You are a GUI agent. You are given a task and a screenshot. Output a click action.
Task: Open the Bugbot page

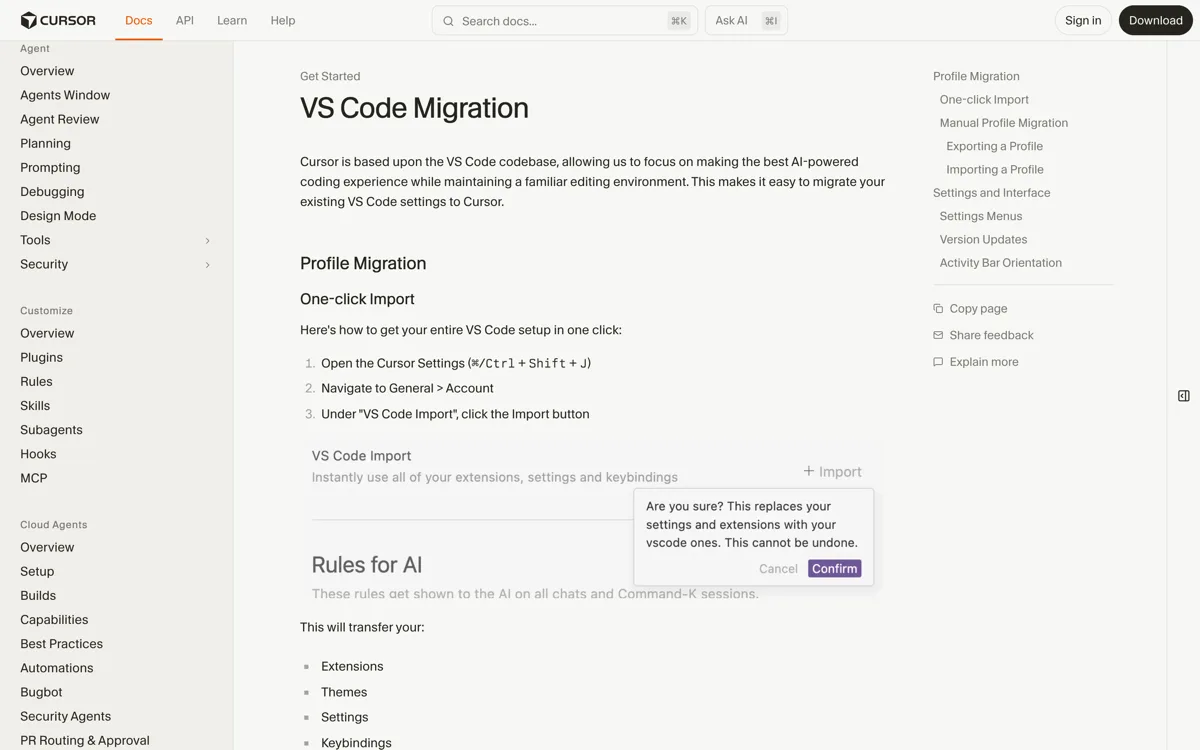click(41, 692)
